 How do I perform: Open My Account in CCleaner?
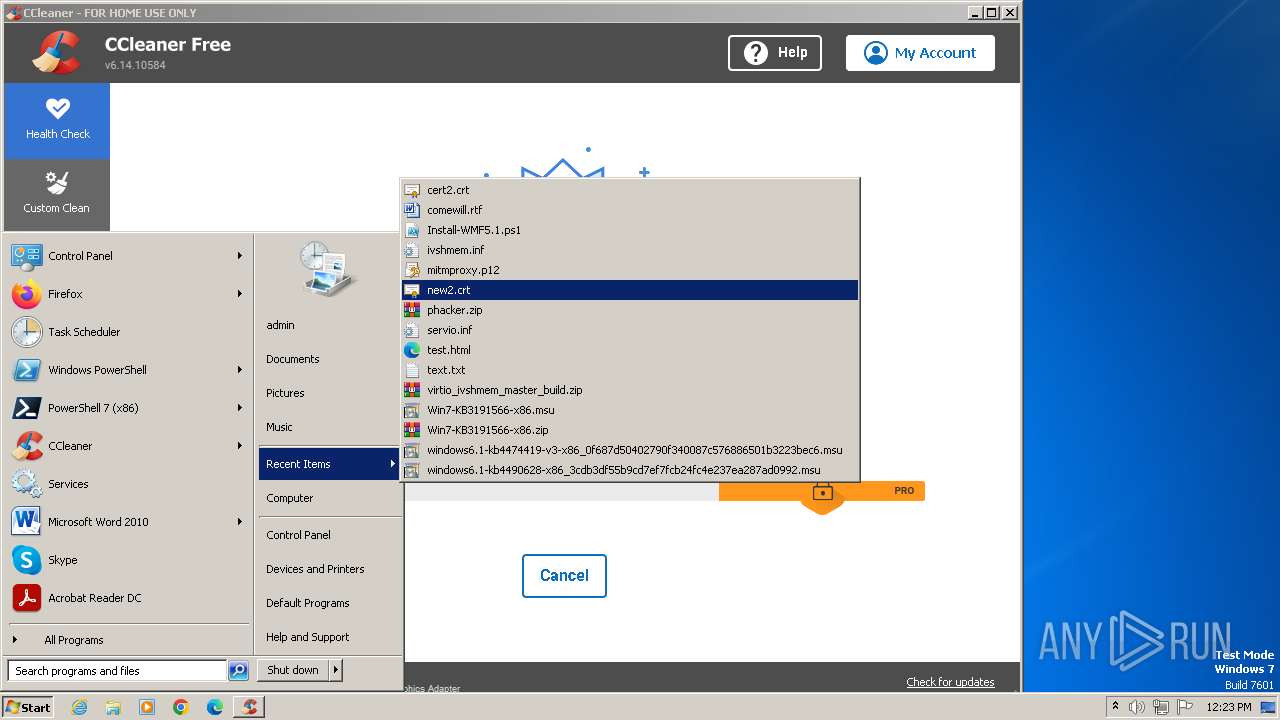pos(920,53)
